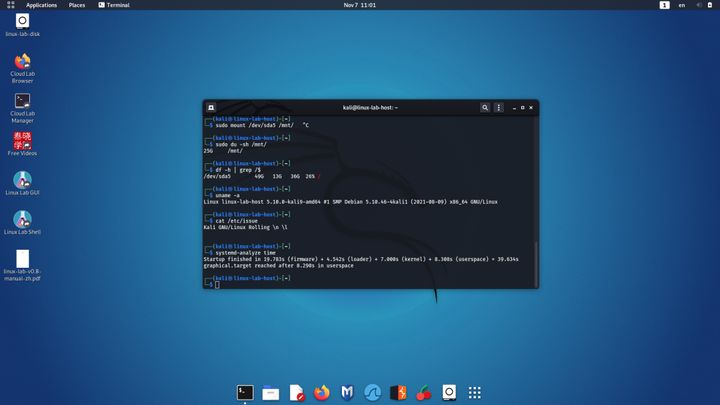Minimize the terminal window
The width and height of the screenshot is (720, 405).
pyautogui.click(x=514, y=107)
